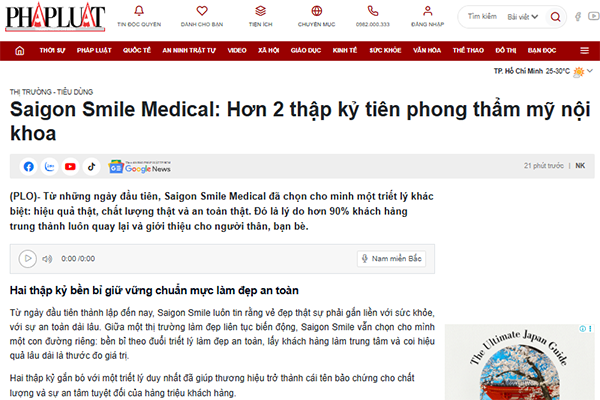
Task: Click author initials NK
Action: 580,166
